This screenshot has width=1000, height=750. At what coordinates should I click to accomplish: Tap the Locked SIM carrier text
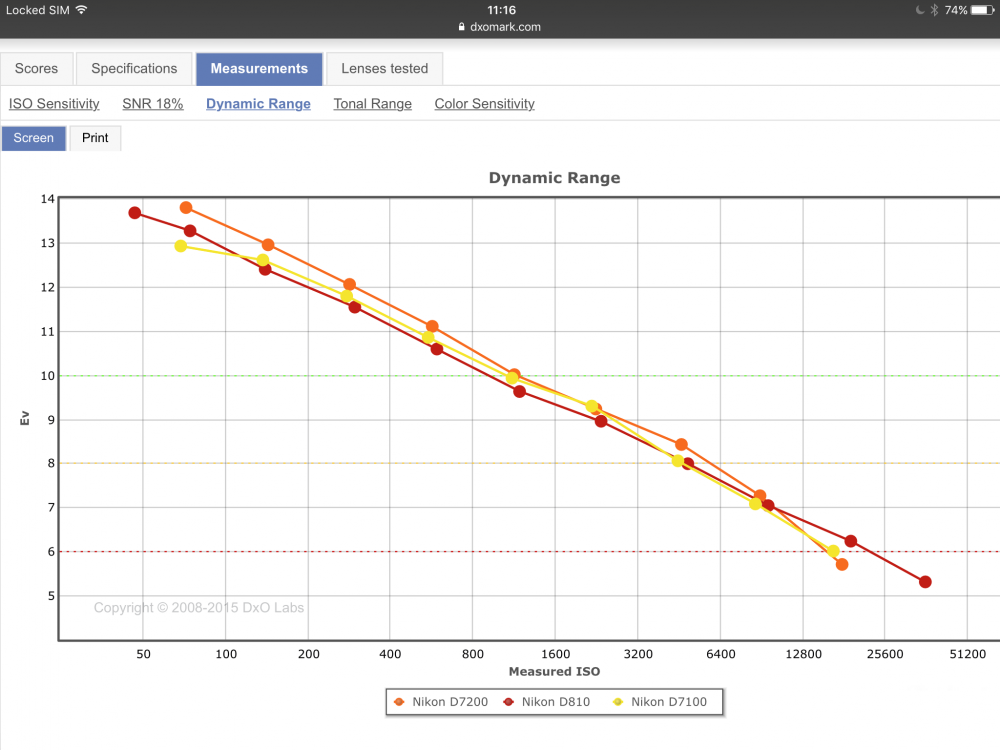[x=38, y=10]
